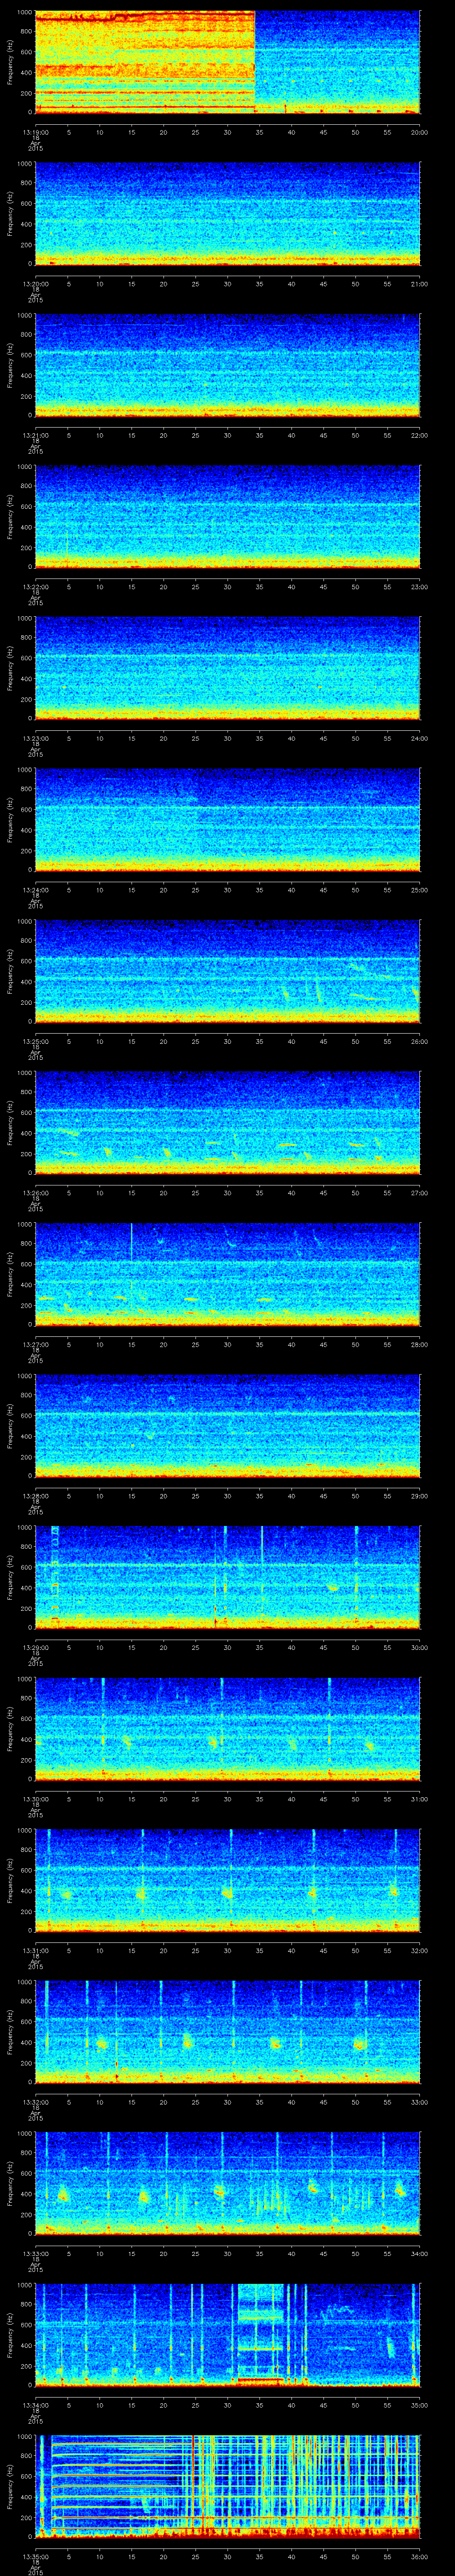Click the "24:00" end time label
The image size is (455, 2576).
pos(419,738)
